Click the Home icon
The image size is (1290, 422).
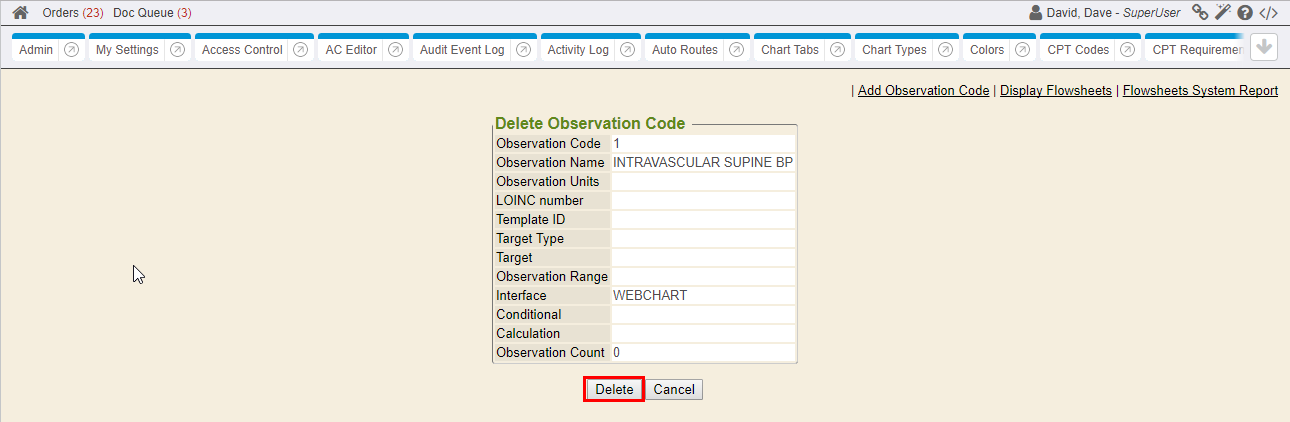[x=20, y=13]
